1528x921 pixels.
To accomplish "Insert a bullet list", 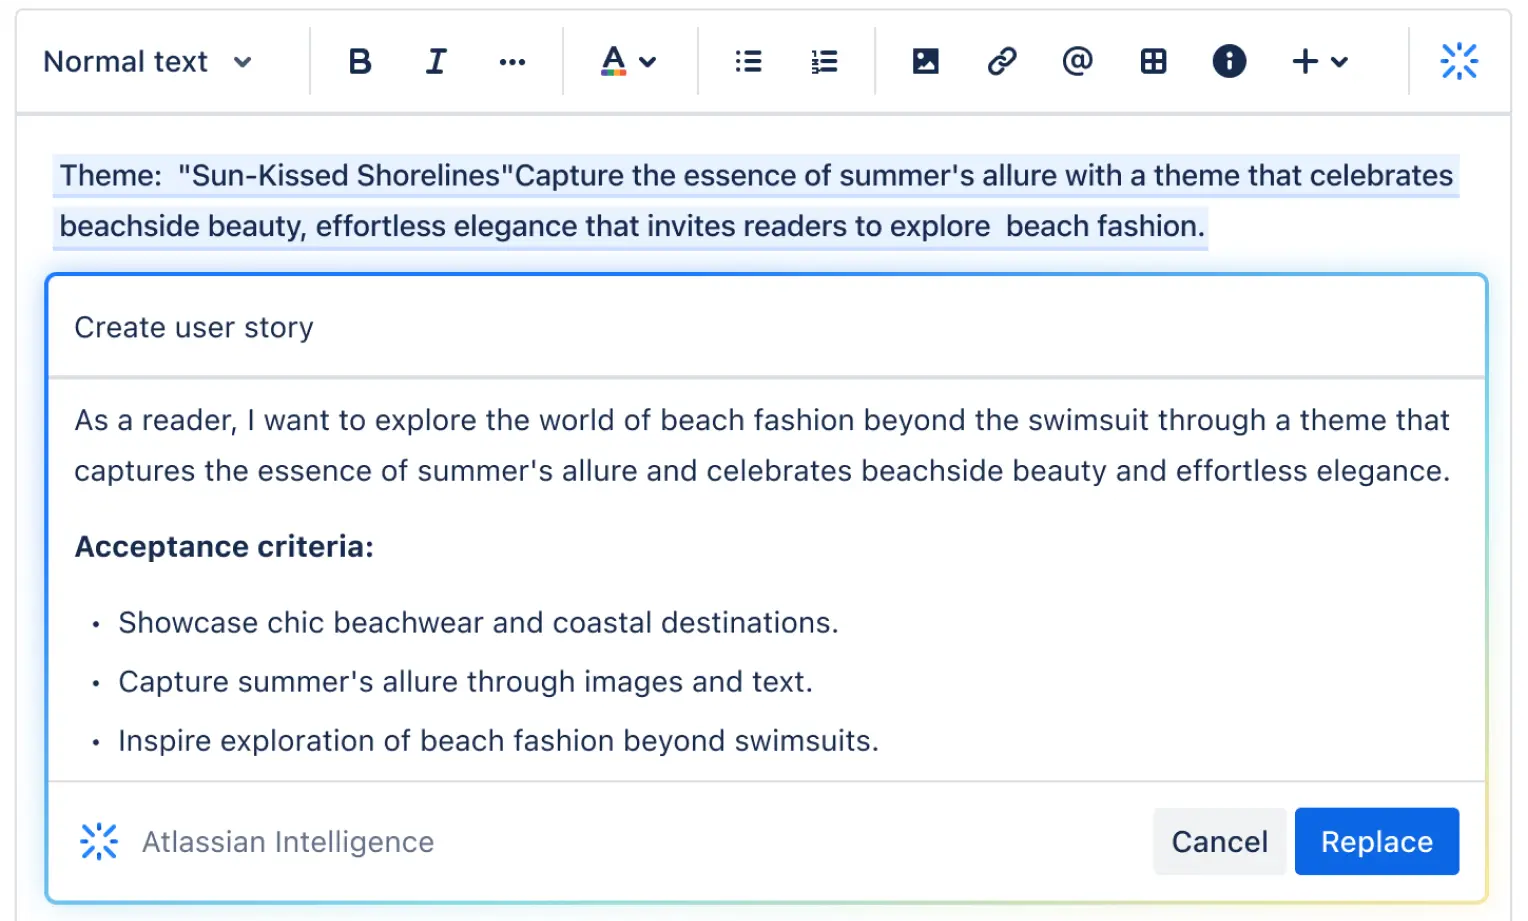I will (x=748, y=62).
